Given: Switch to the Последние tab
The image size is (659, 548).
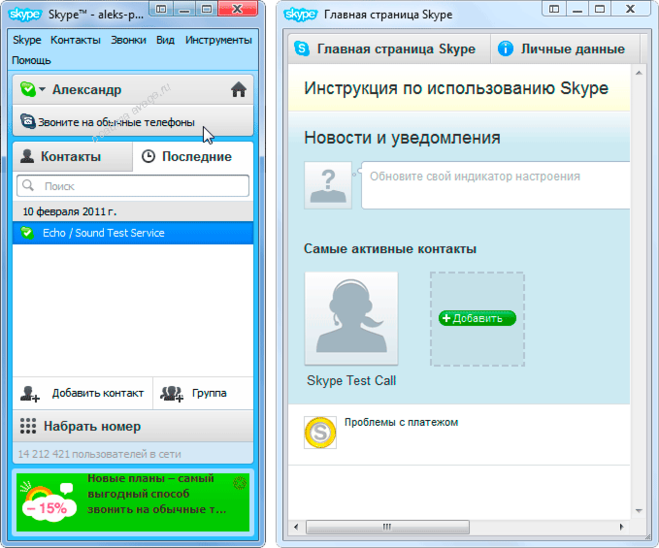Looking at the screenshot, I should click(193, 156).
